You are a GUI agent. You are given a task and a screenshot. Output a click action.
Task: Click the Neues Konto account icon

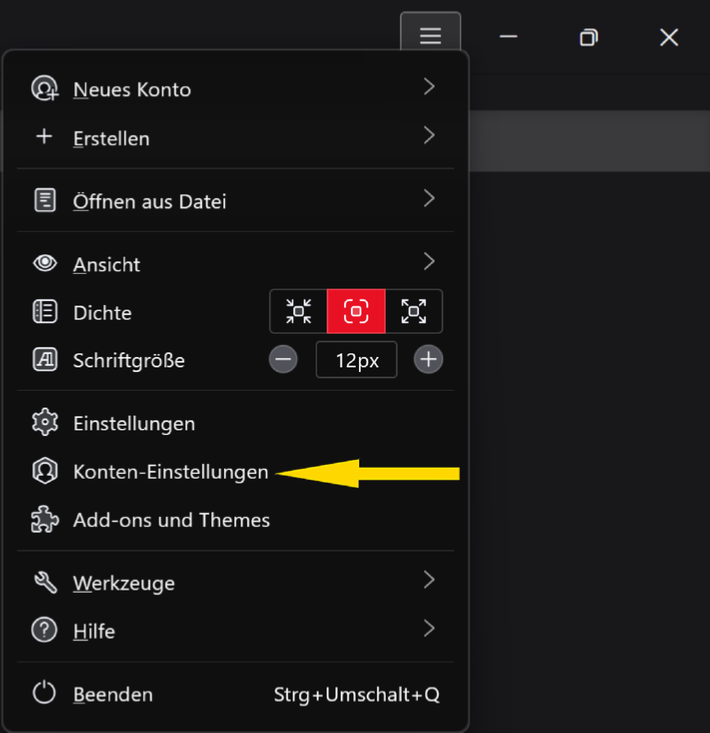click(45, 89)
